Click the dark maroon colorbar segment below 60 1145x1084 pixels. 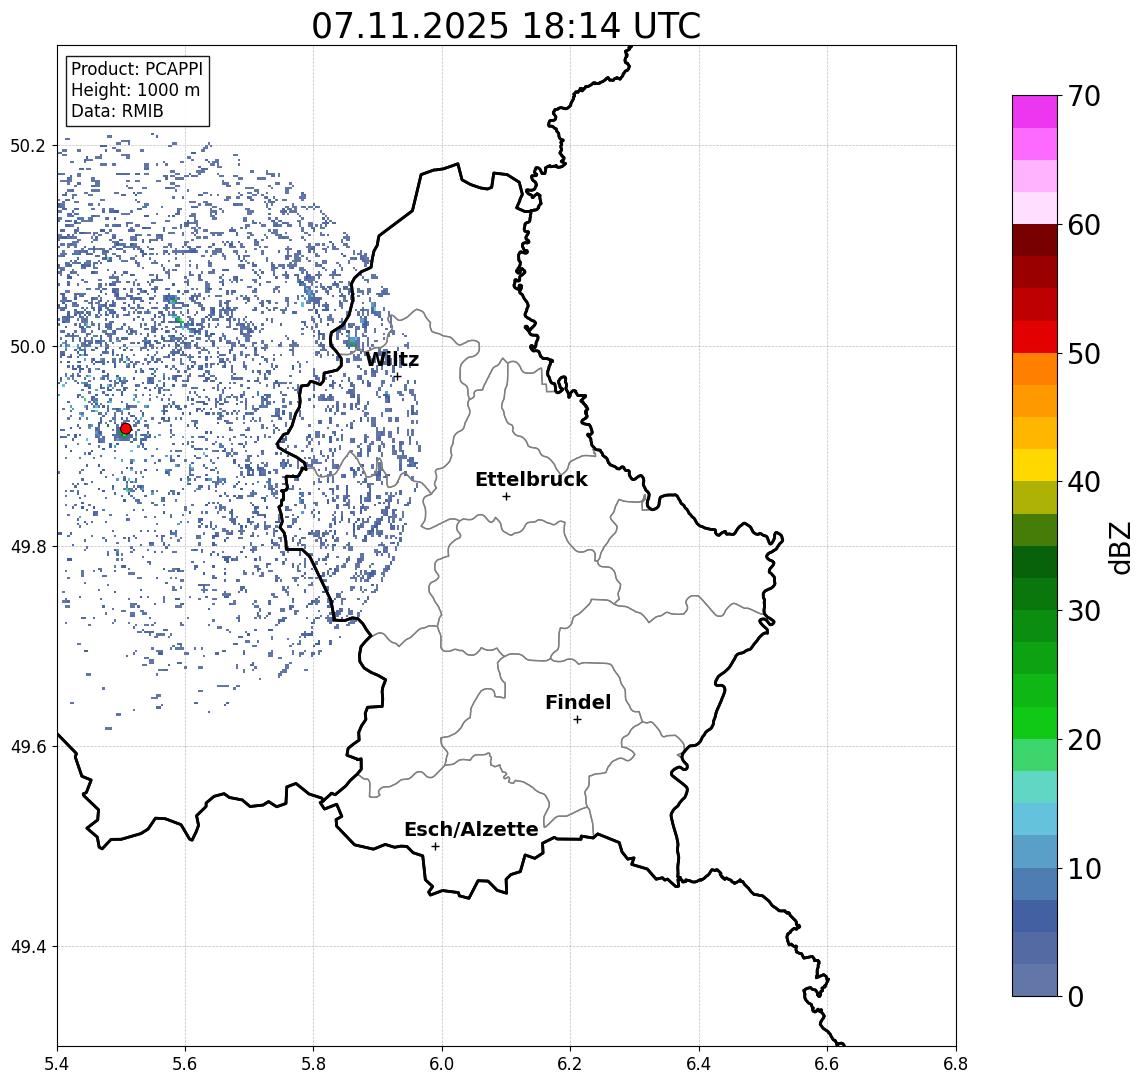tap(1035, 240)
